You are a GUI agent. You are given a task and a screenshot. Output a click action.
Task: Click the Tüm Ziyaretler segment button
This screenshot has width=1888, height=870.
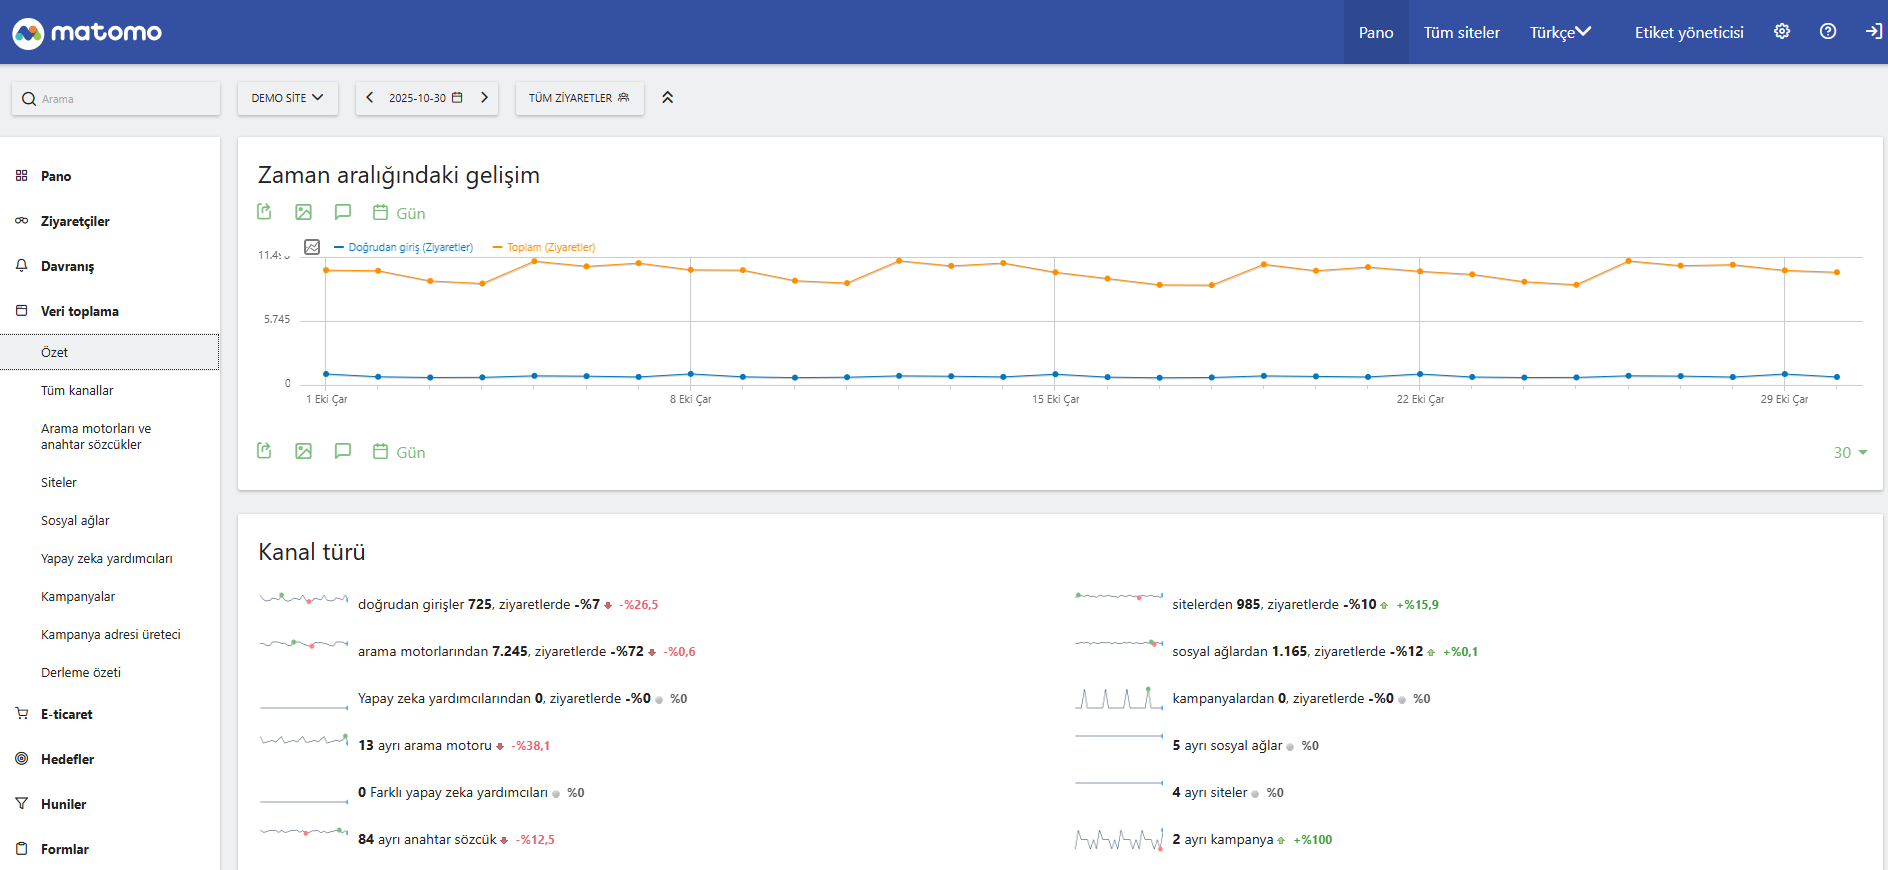(x=579, y=98)
